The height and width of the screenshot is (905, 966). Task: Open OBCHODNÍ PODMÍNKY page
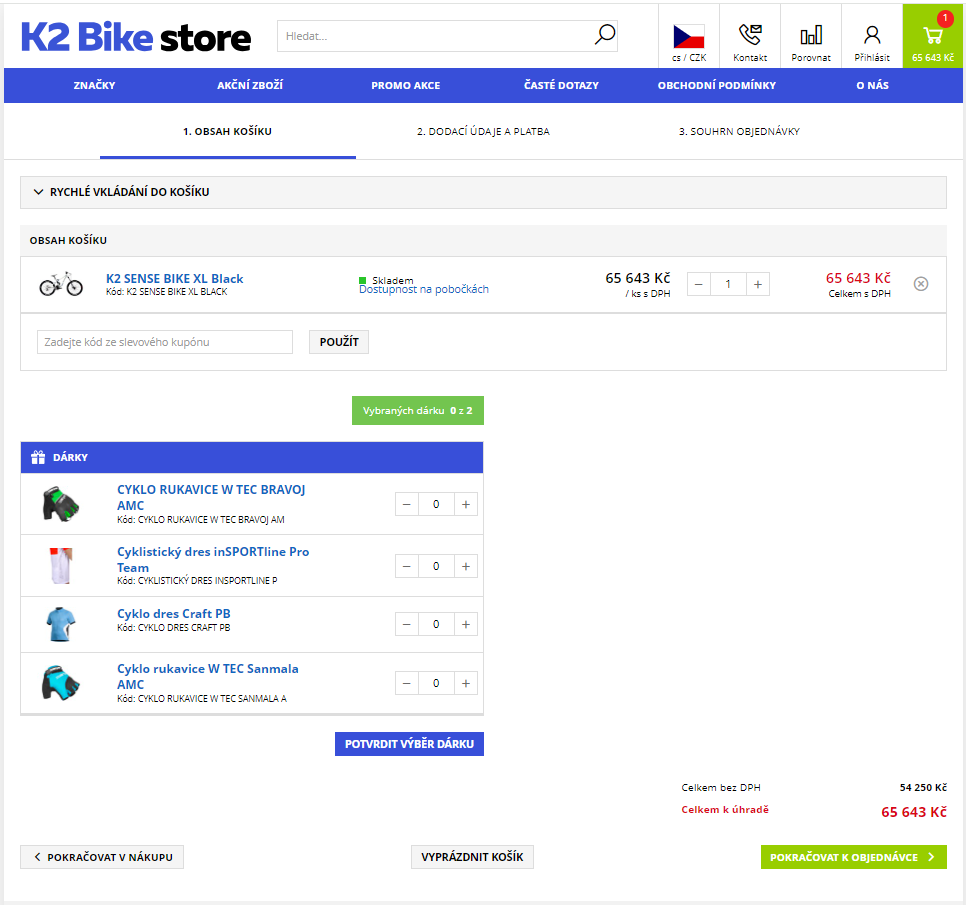tap(716, 85)
